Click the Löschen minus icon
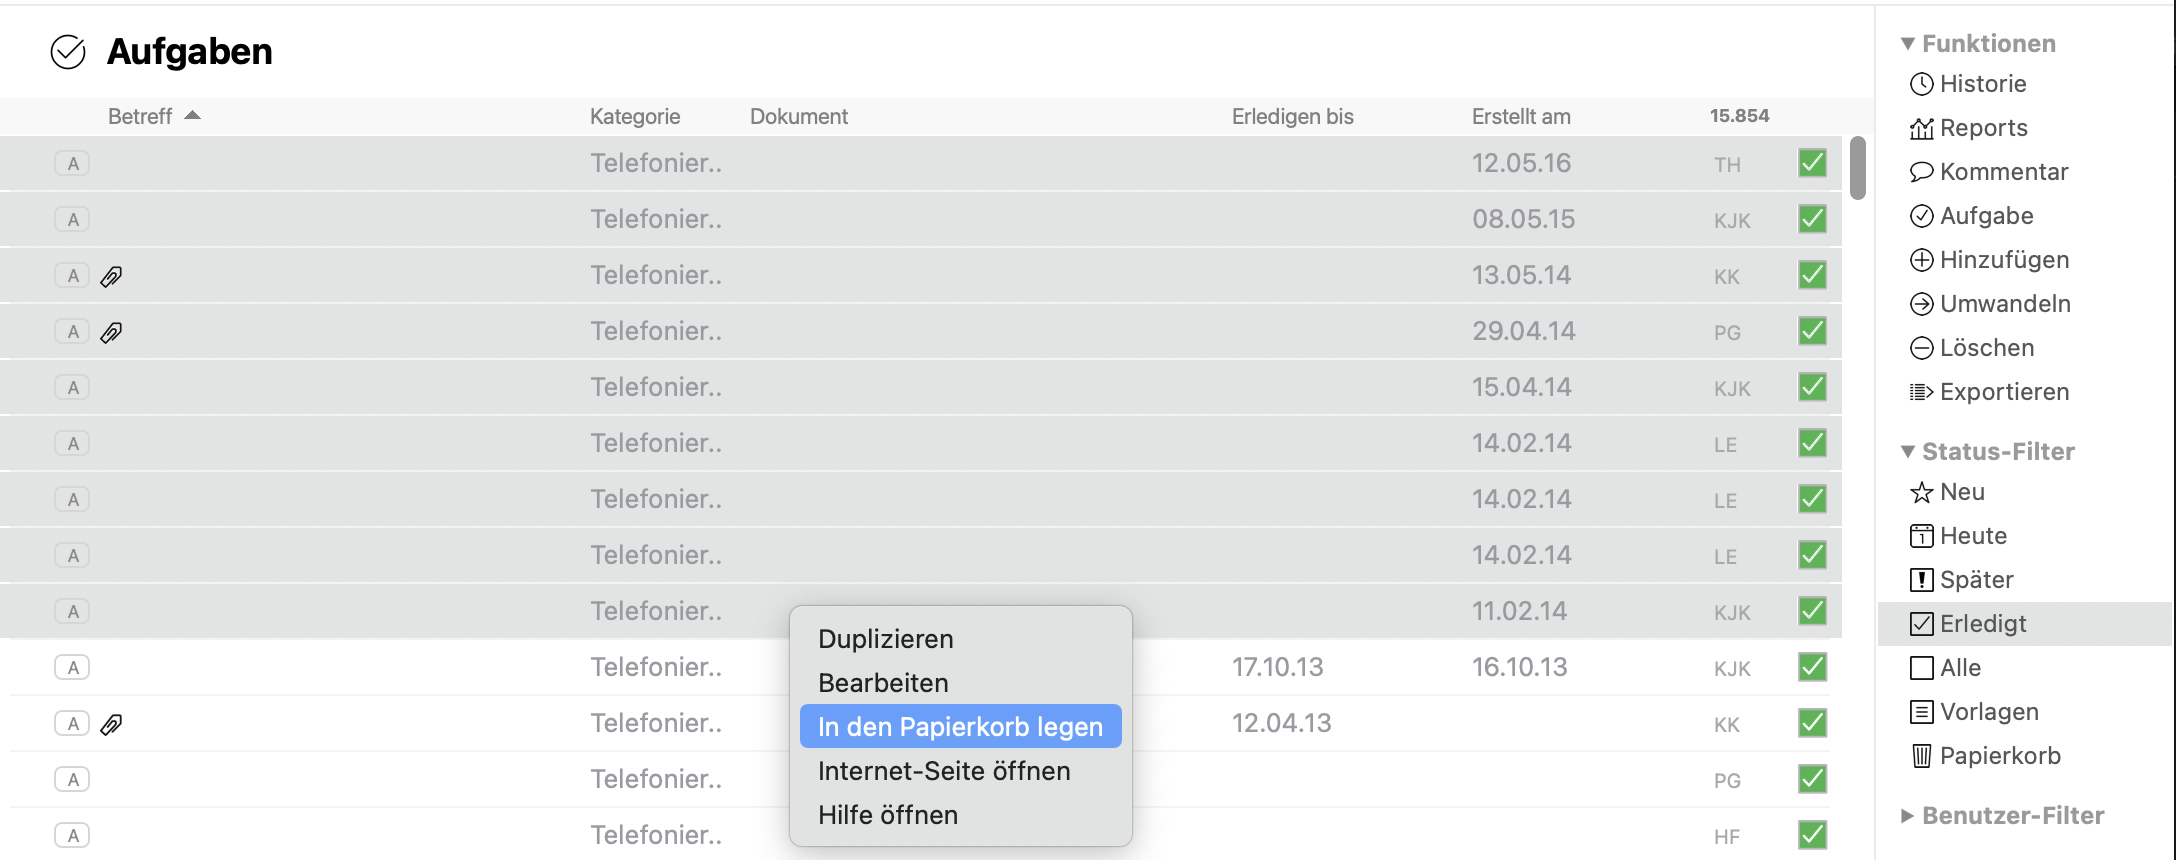The width and height of the screenshot is (2176, 860). (1921, 348)
